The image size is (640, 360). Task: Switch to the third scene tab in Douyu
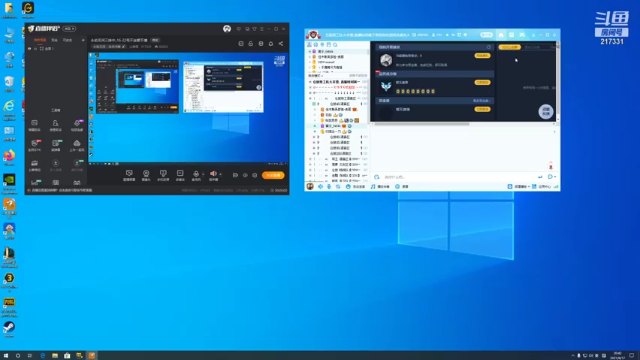click(x=67, y=40)
